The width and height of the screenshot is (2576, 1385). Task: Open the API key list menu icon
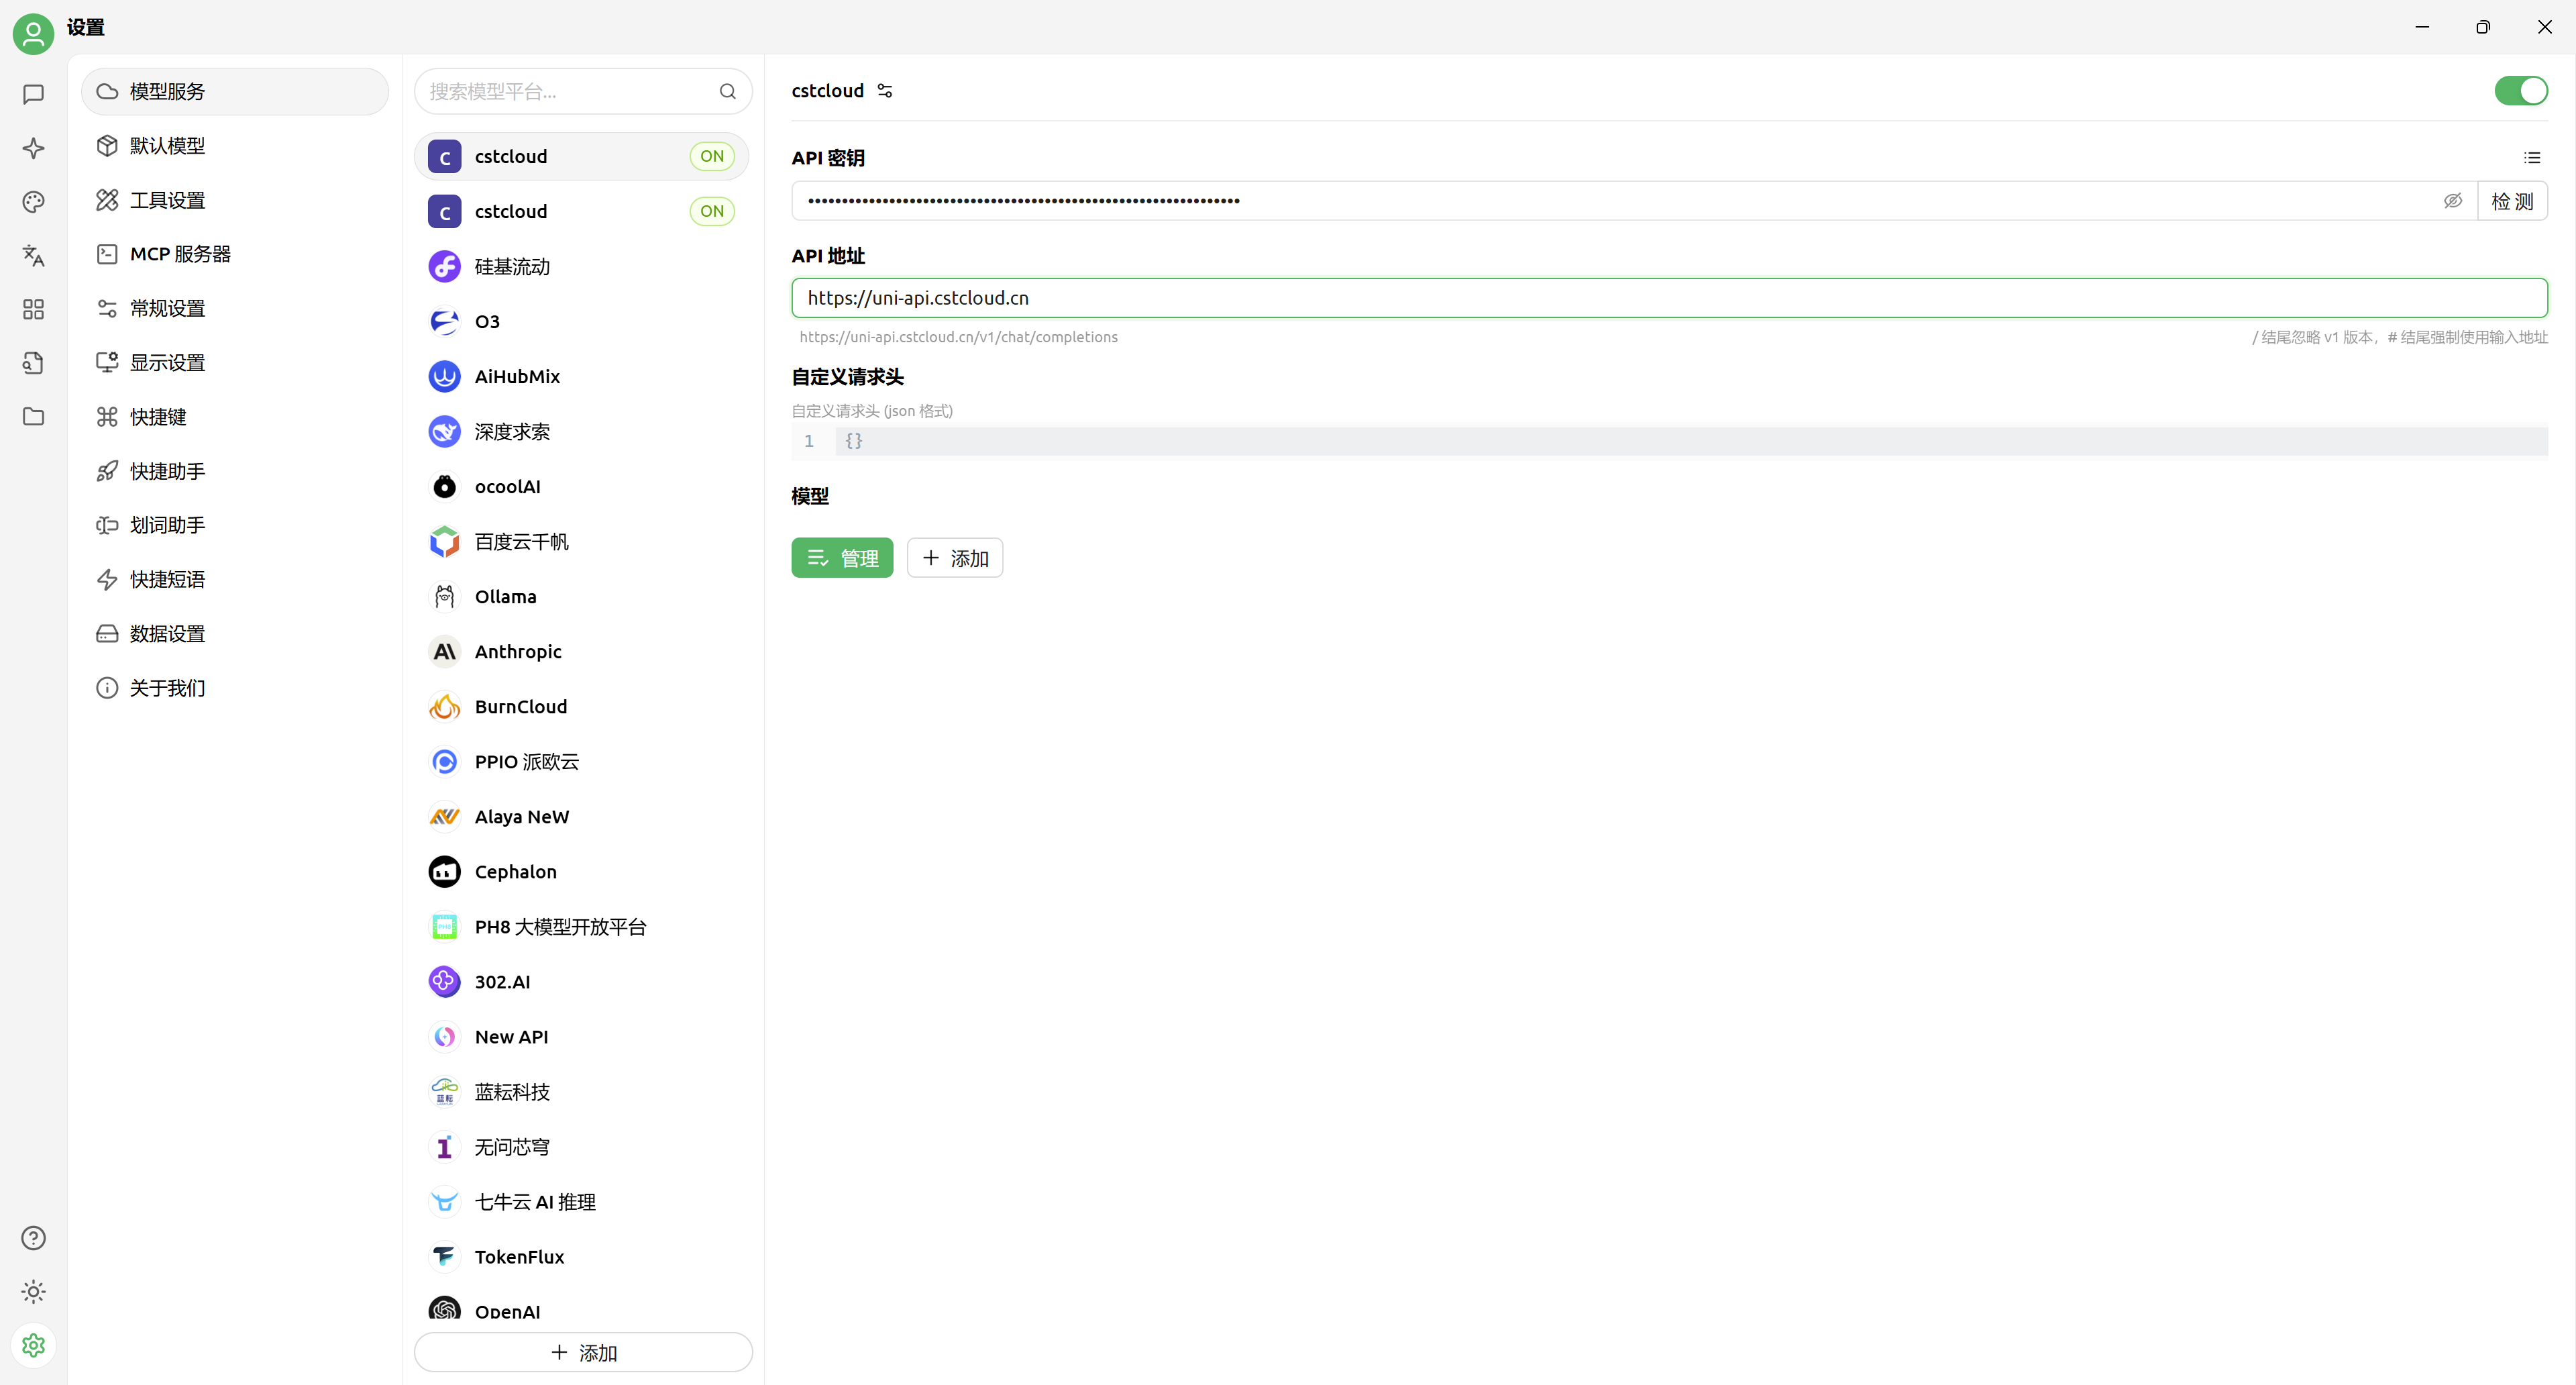pyautogui.click(x=2531, y=158)
